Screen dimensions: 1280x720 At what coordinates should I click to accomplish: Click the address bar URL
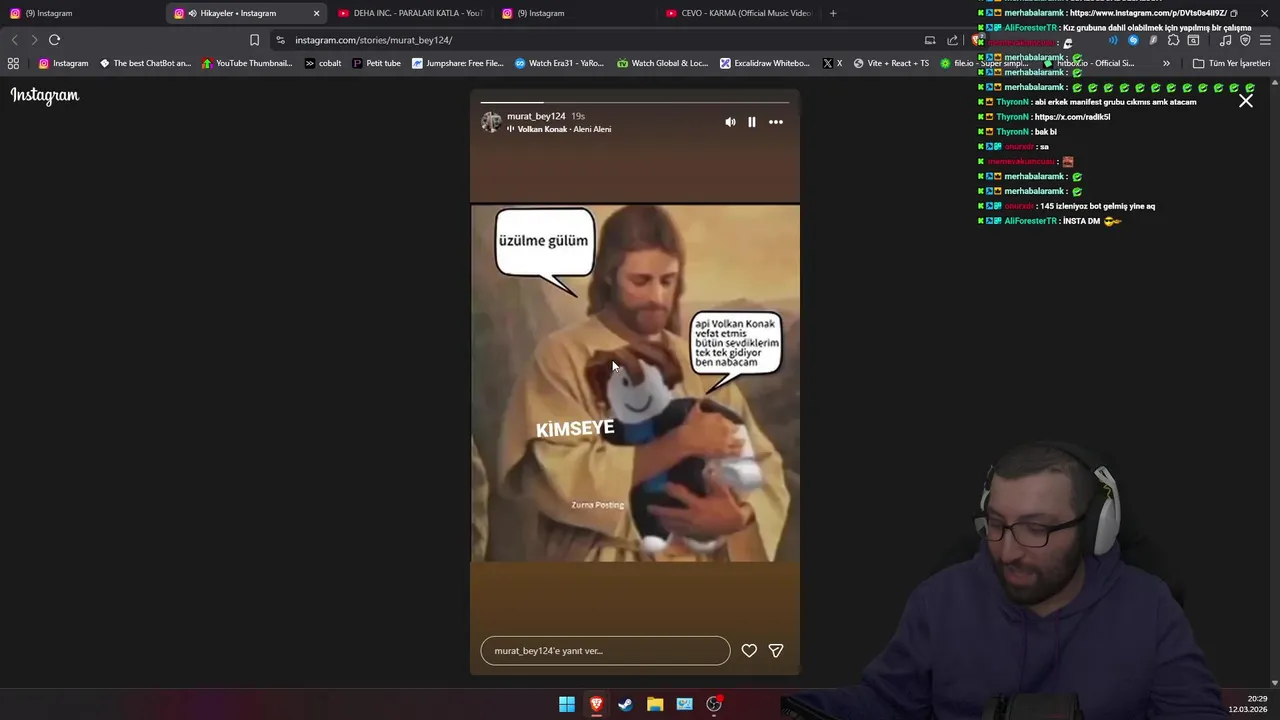coord(374,40)
